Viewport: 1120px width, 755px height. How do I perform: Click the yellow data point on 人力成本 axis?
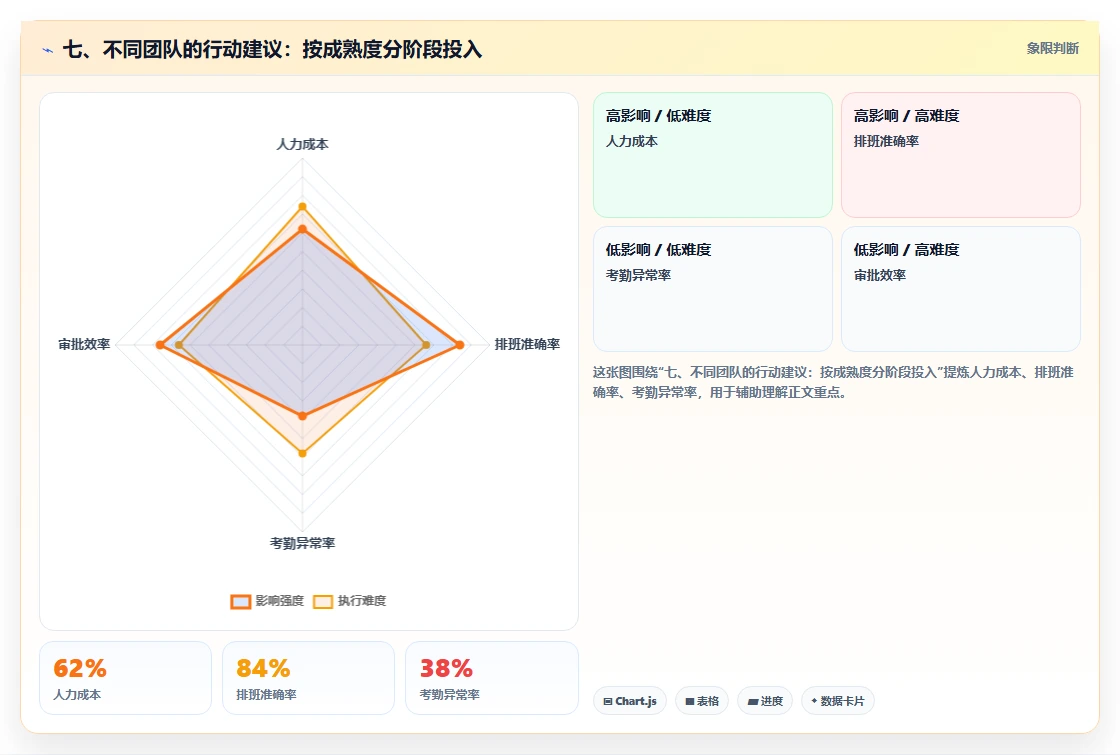(x=302, y=206)
